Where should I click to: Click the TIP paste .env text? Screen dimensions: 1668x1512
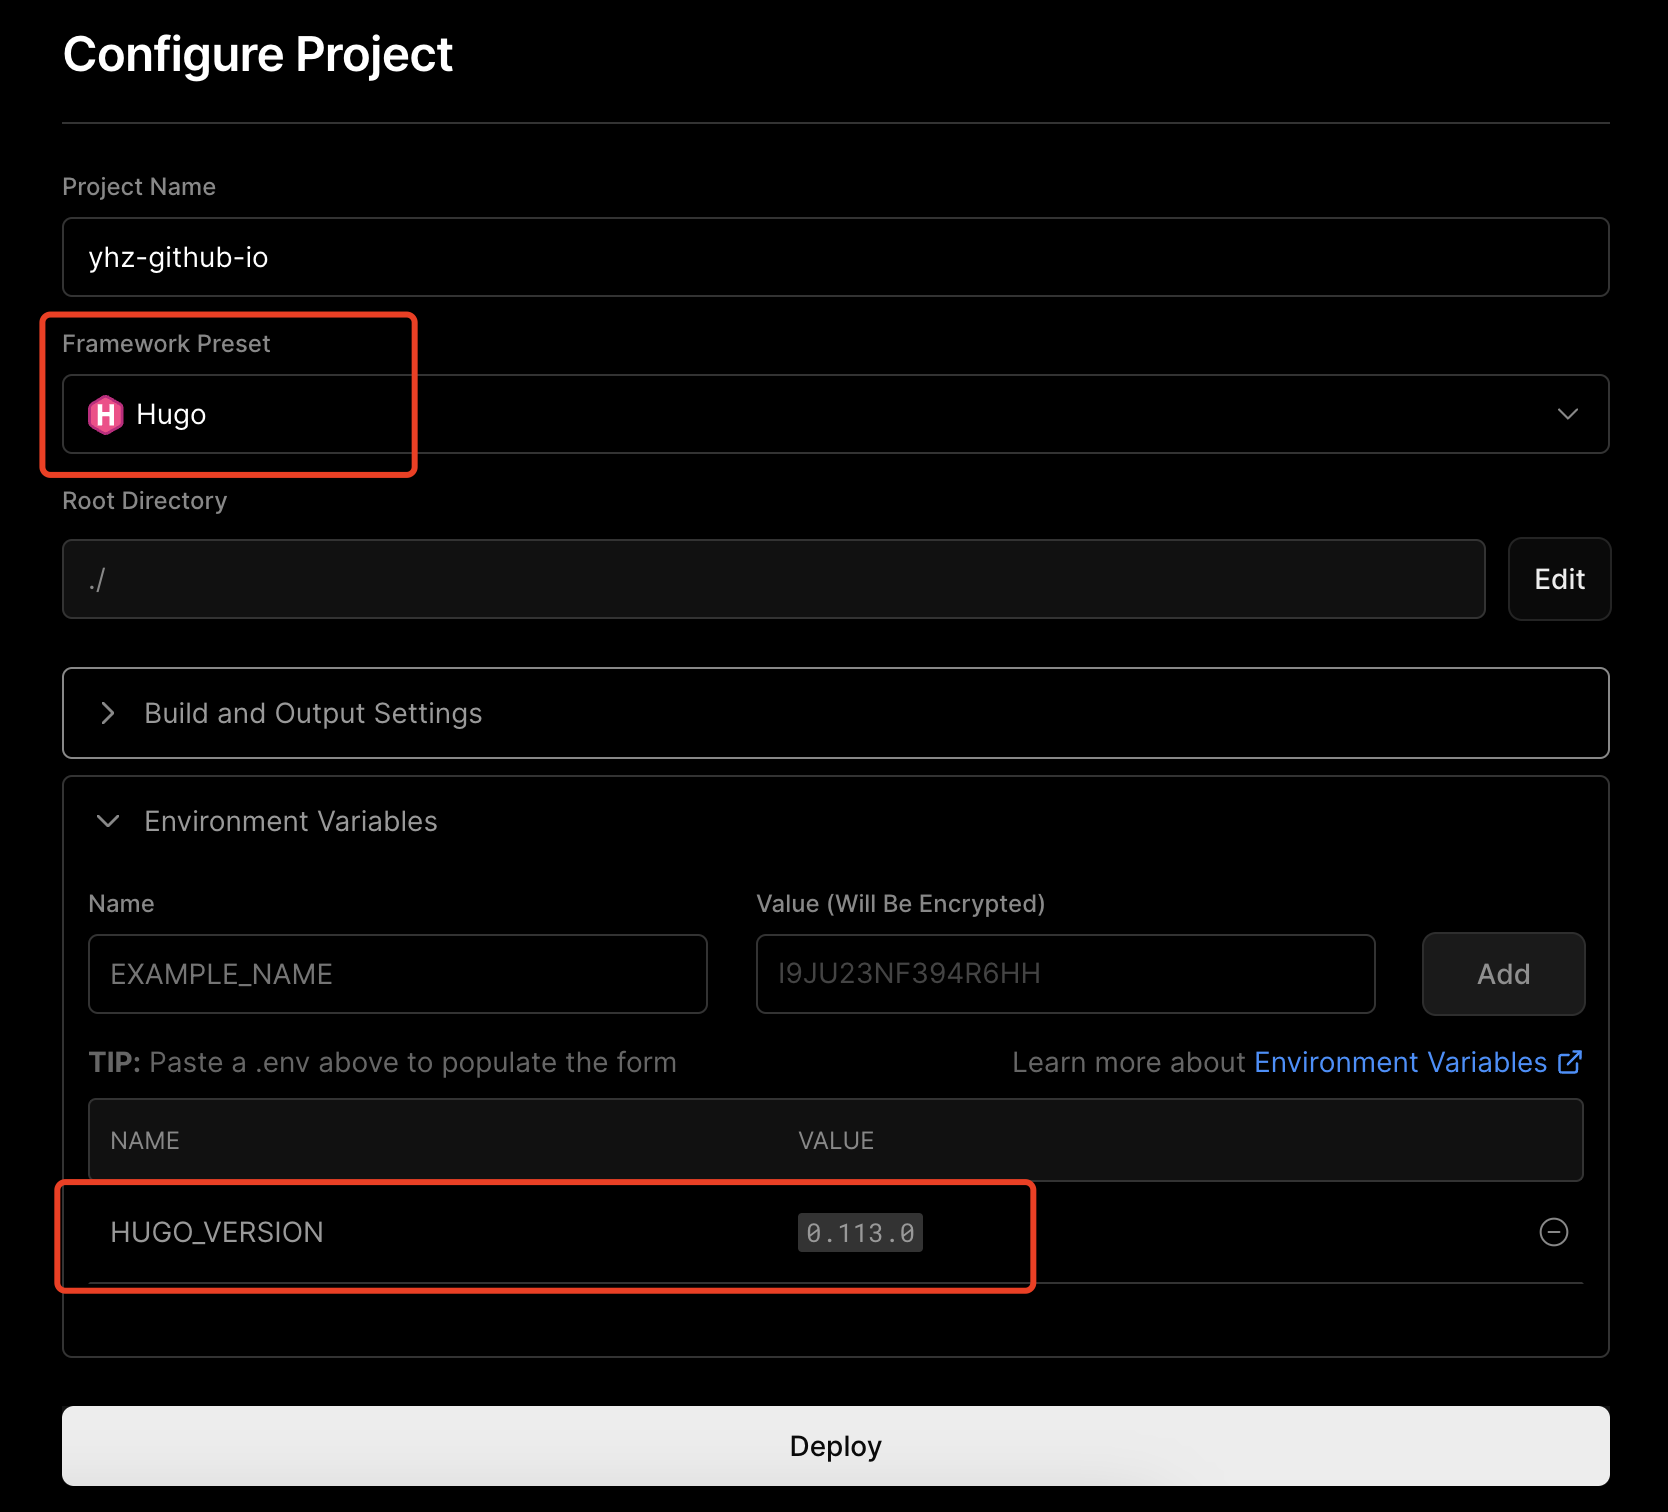click(x=382, y=1062)
